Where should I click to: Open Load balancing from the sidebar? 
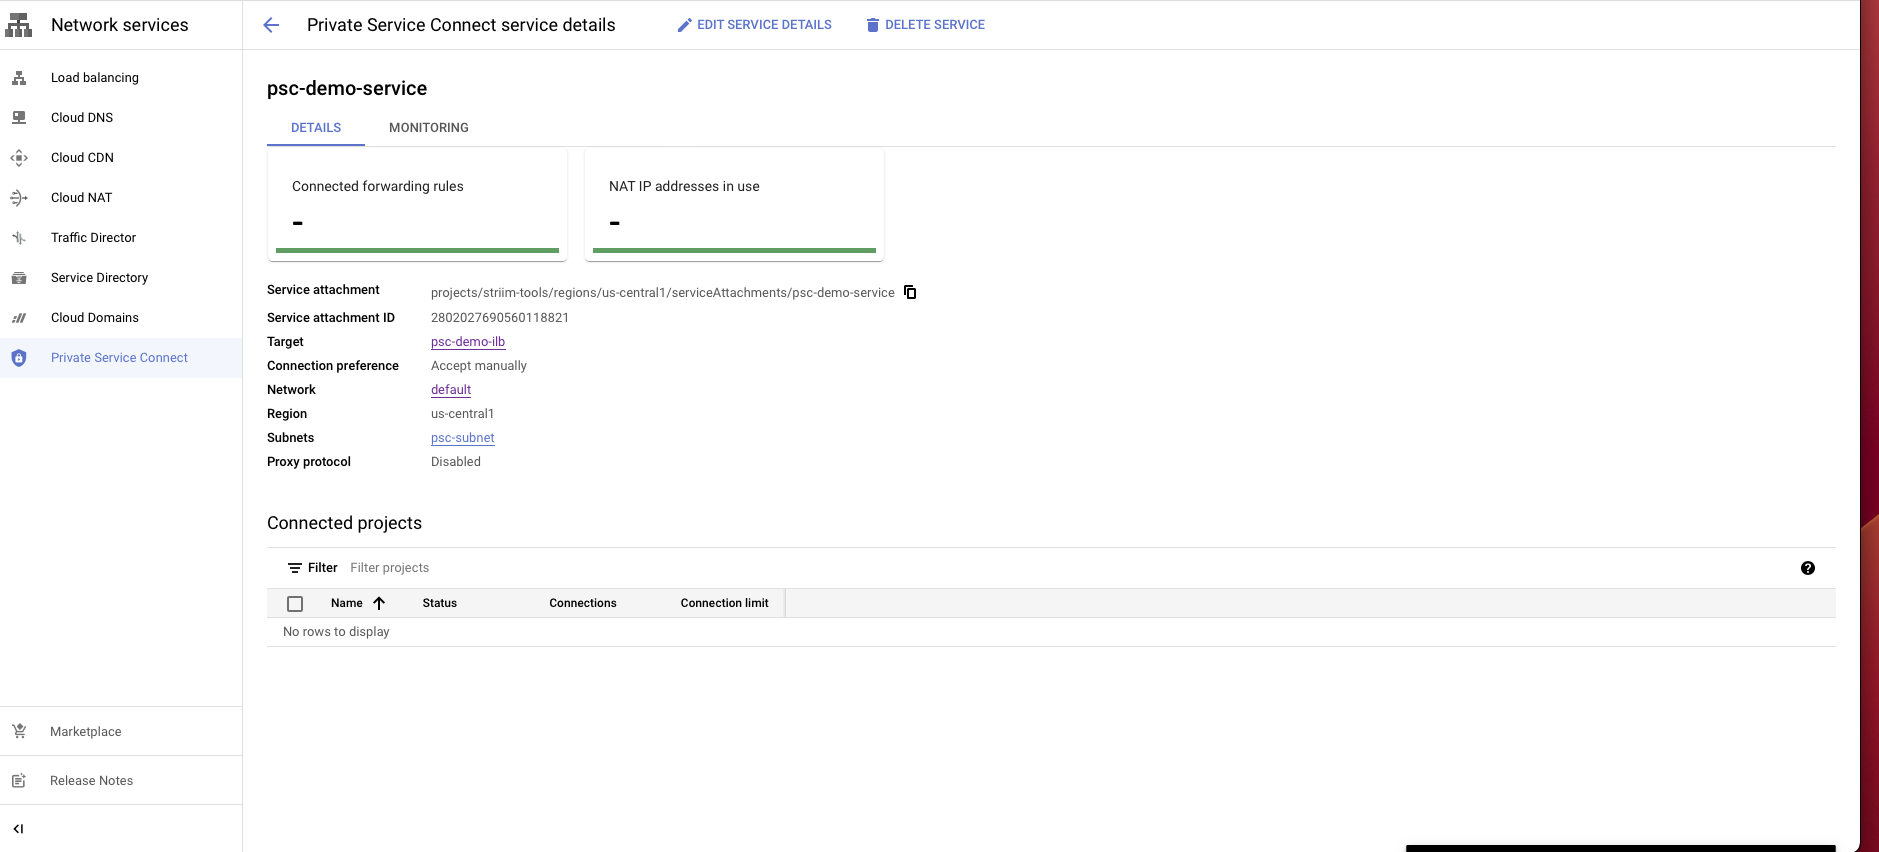[x=95, y=78]
